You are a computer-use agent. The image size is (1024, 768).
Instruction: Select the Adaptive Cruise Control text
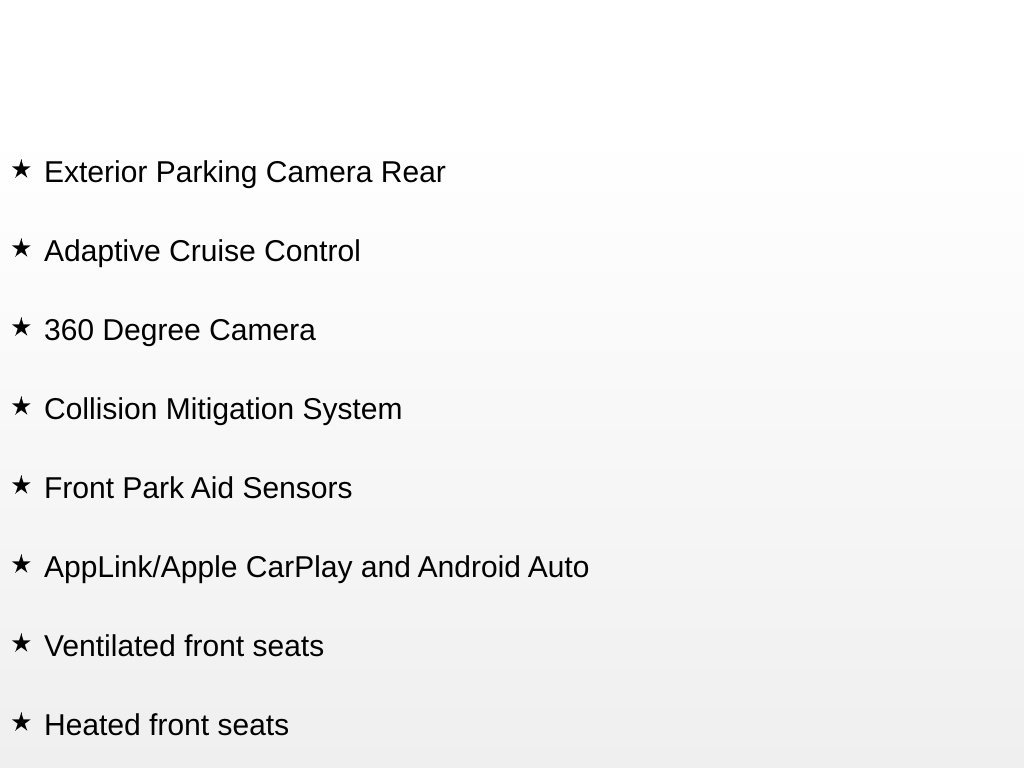(x=202, y=252)
